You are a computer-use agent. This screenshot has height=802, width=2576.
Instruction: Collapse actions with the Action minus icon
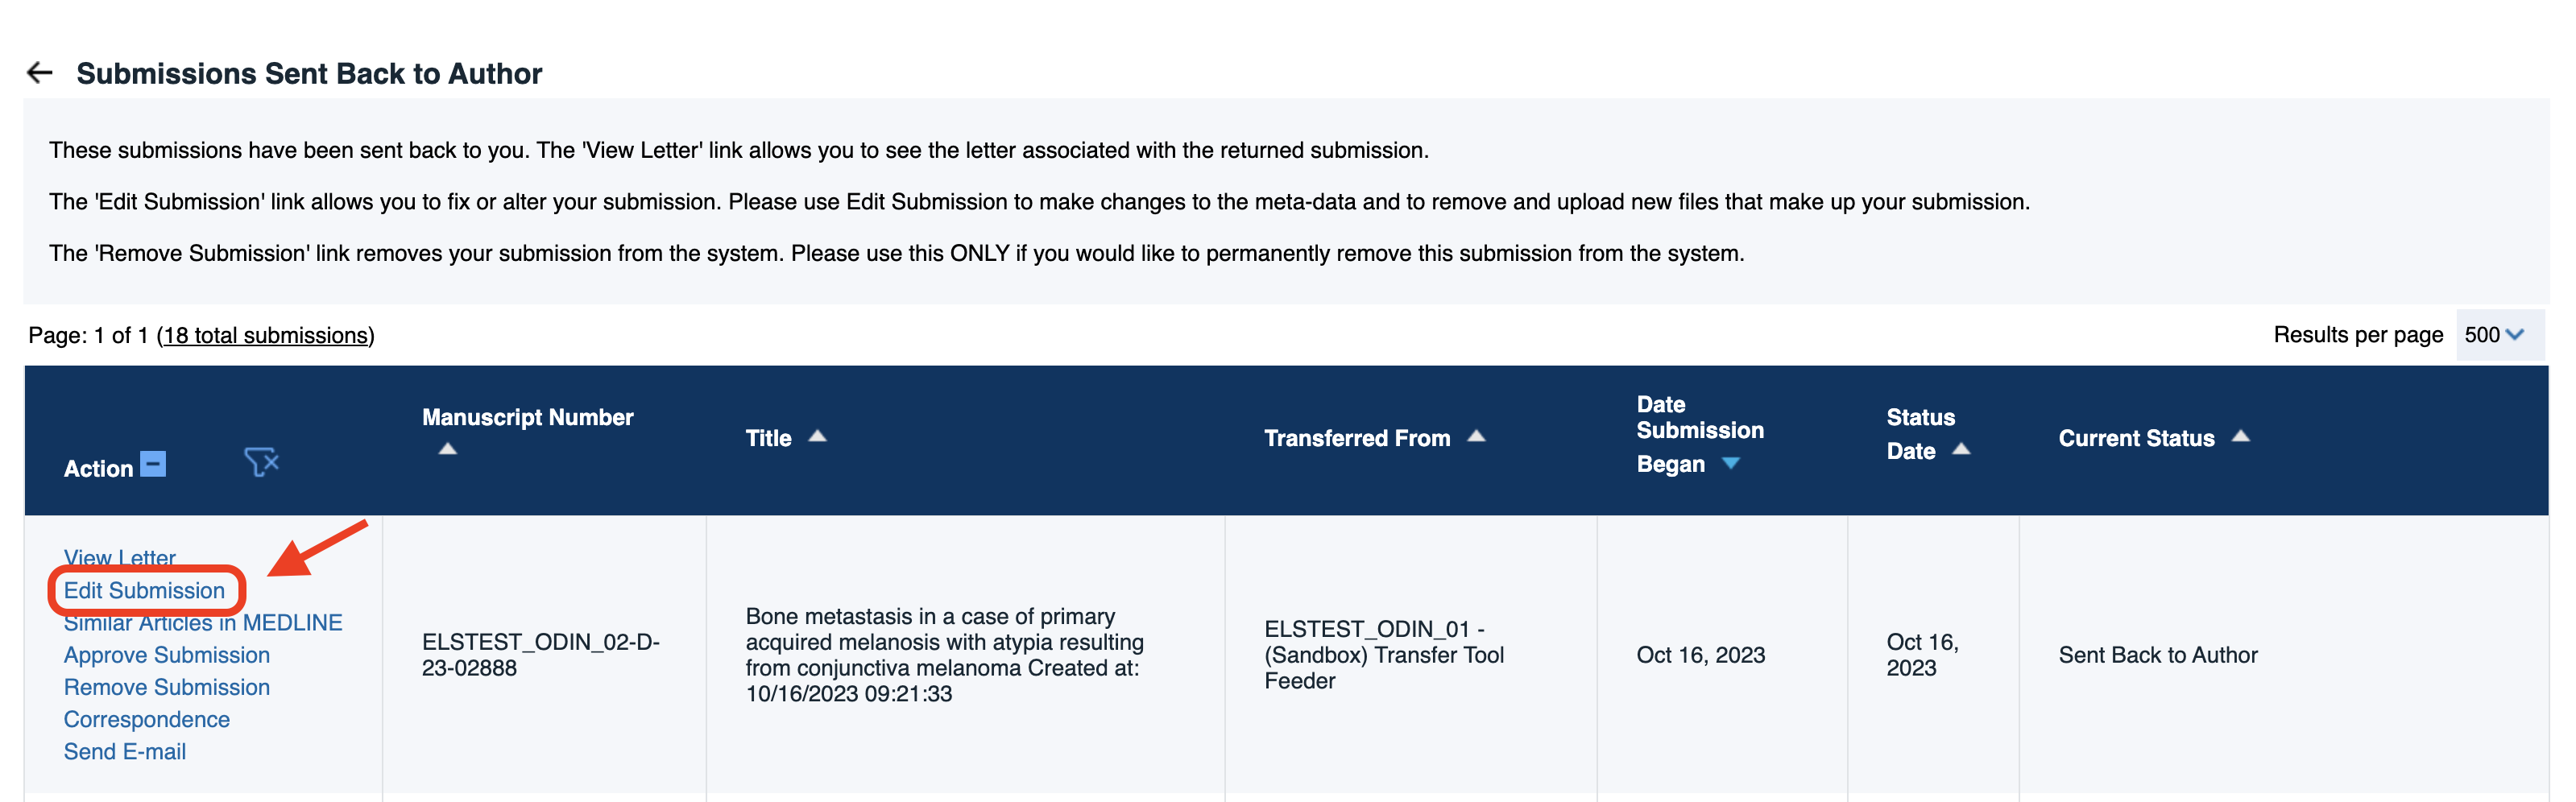[x=153, y=464]
